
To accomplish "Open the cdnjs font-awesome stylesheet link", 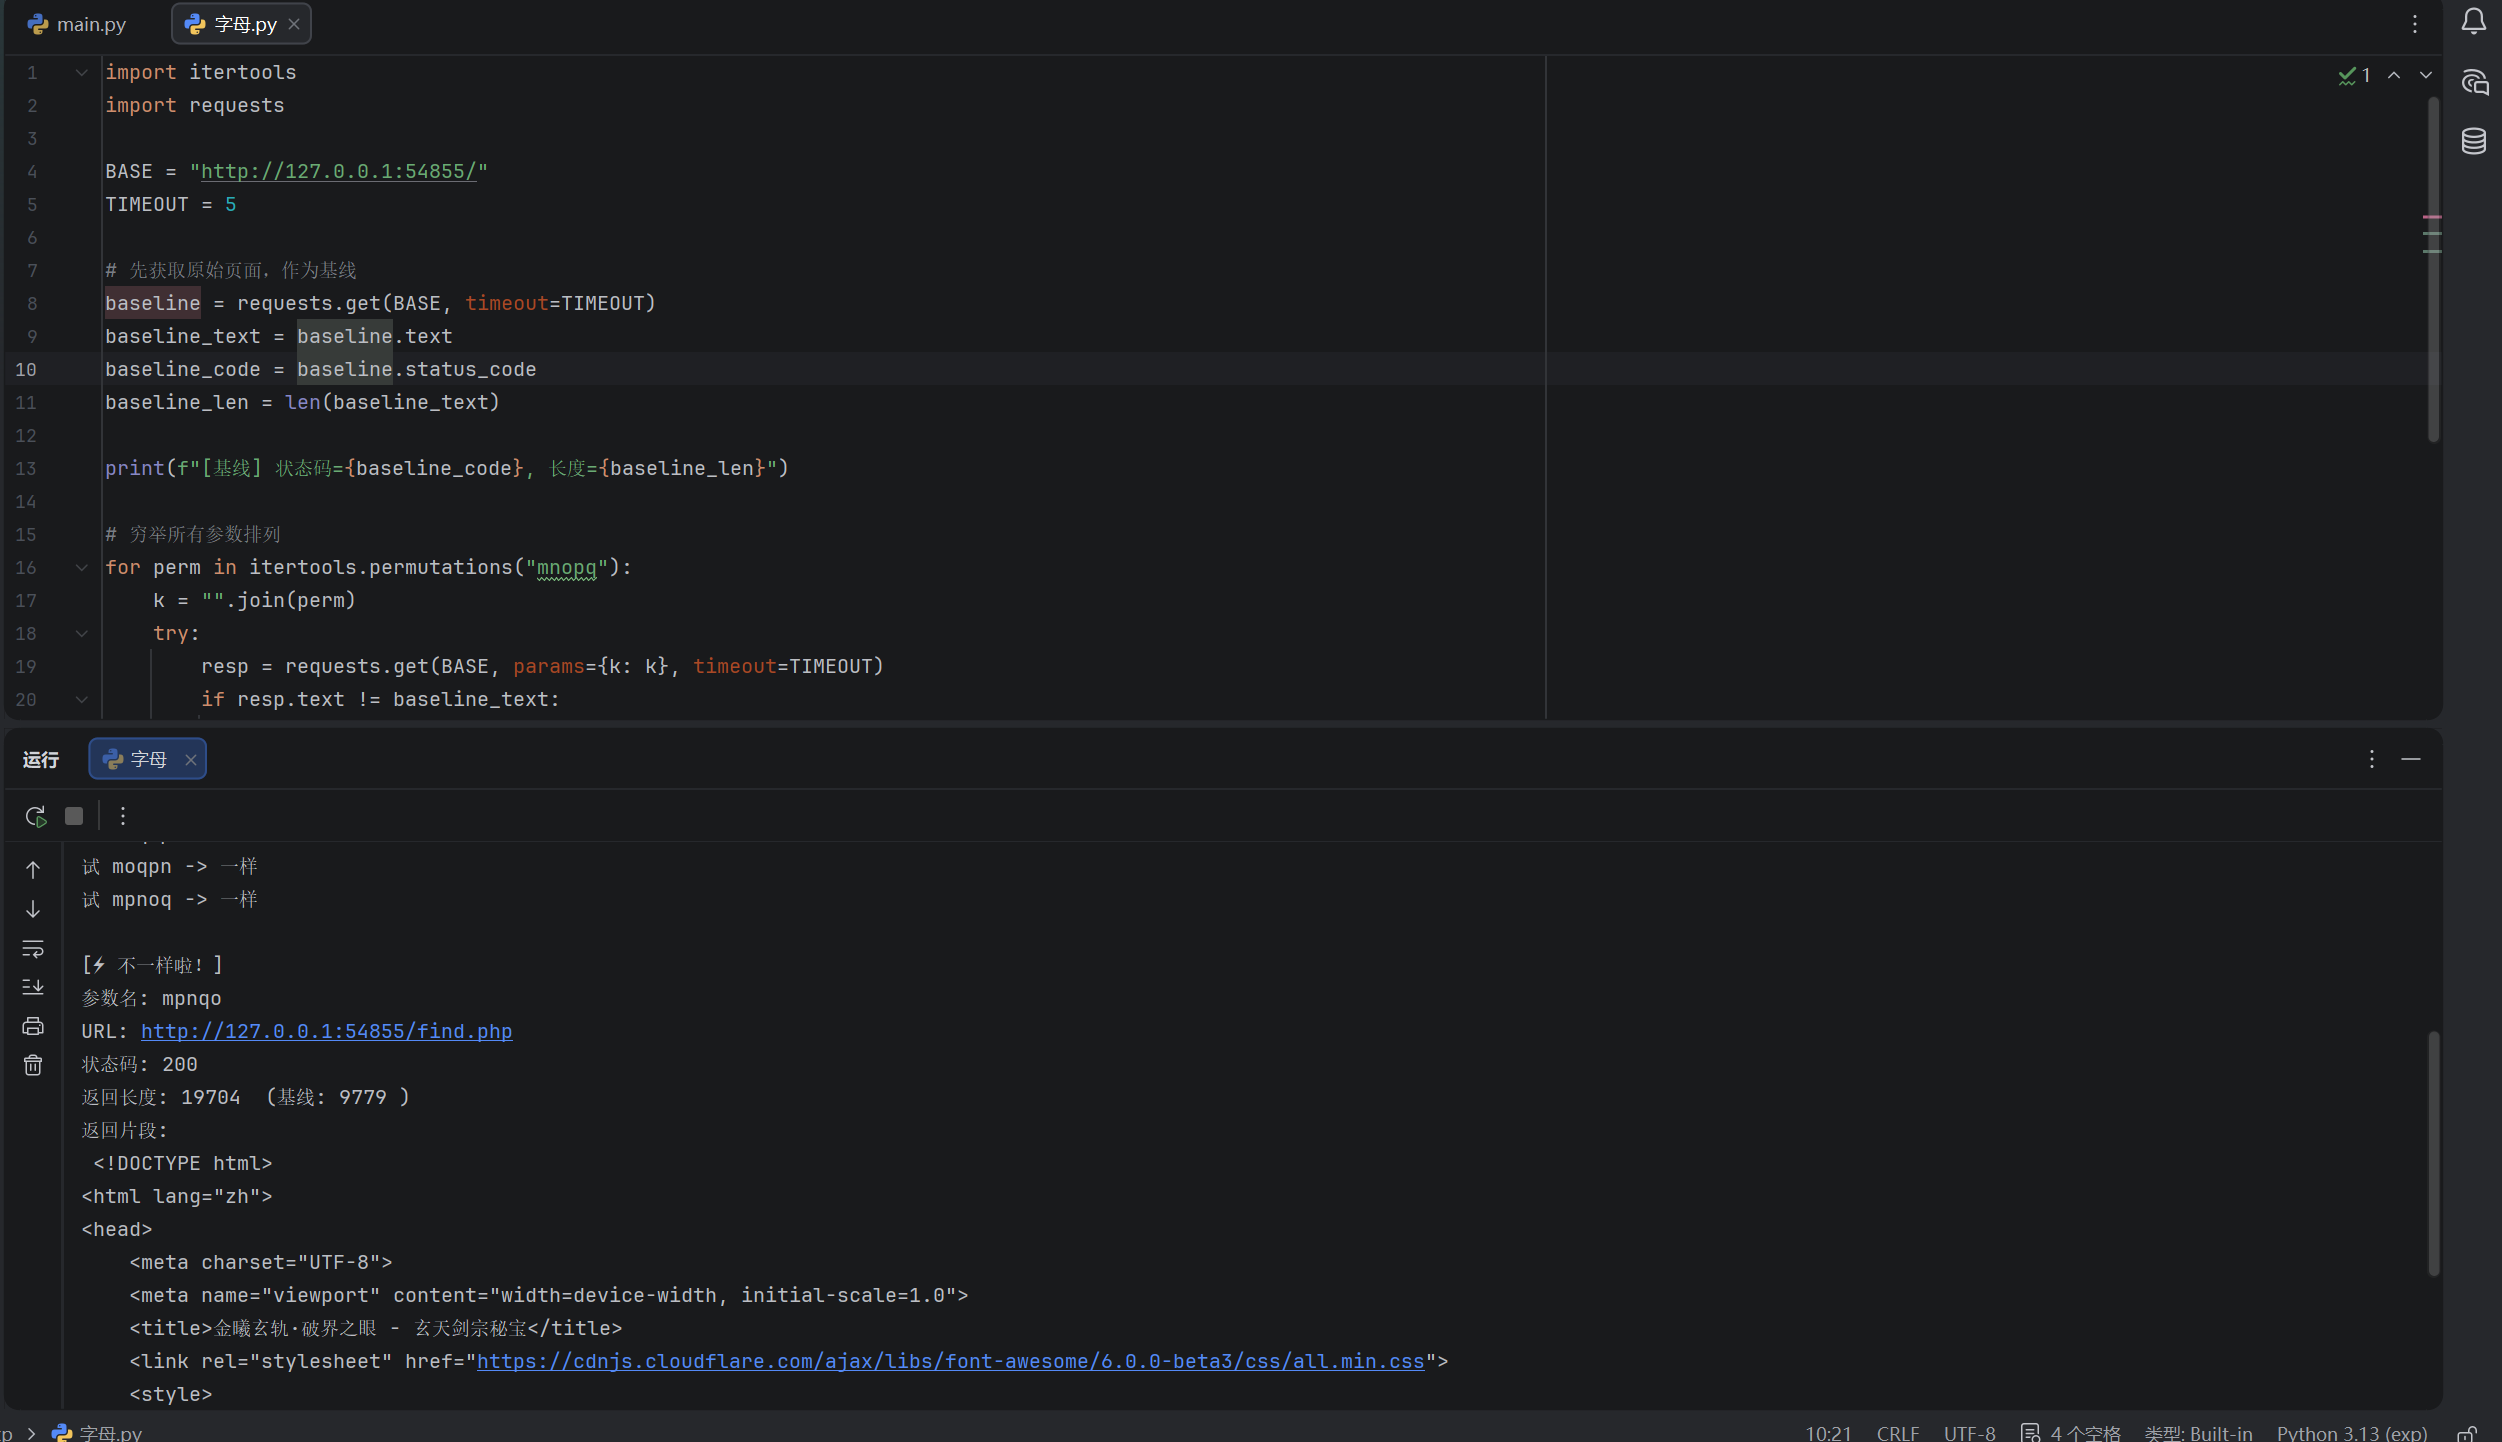I will point(950,1361).
